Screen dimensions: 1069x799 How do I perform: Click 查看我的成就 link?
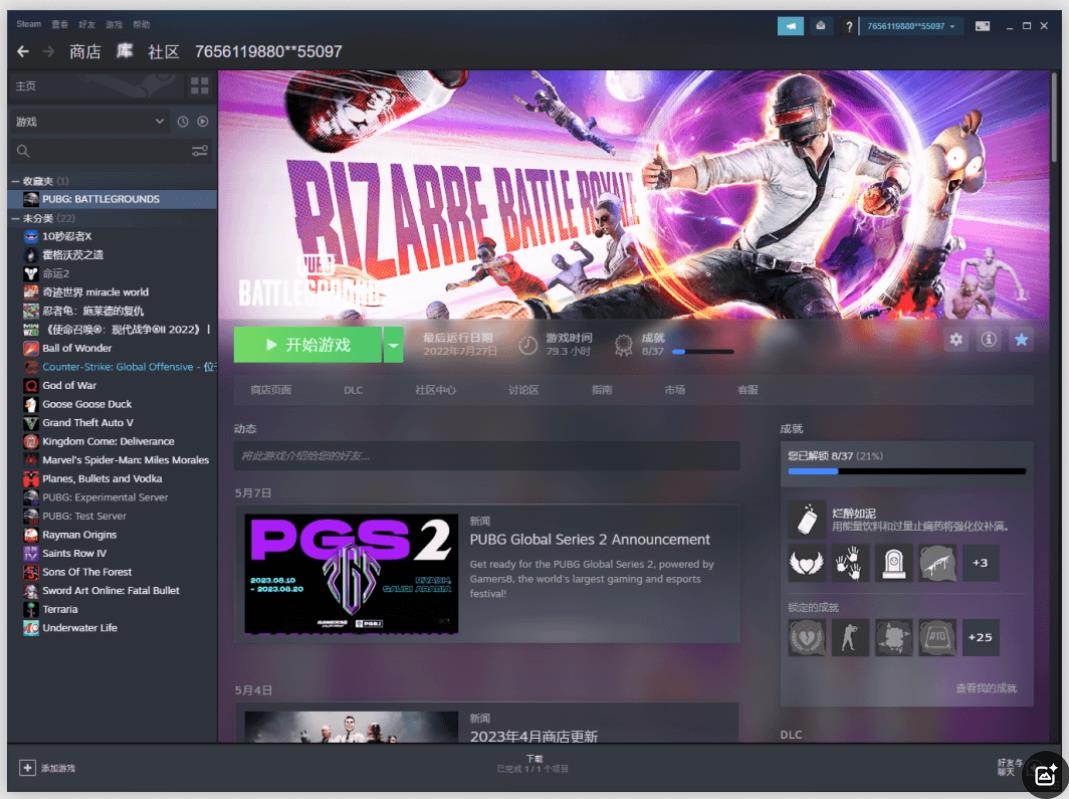(x=986, y=689)
